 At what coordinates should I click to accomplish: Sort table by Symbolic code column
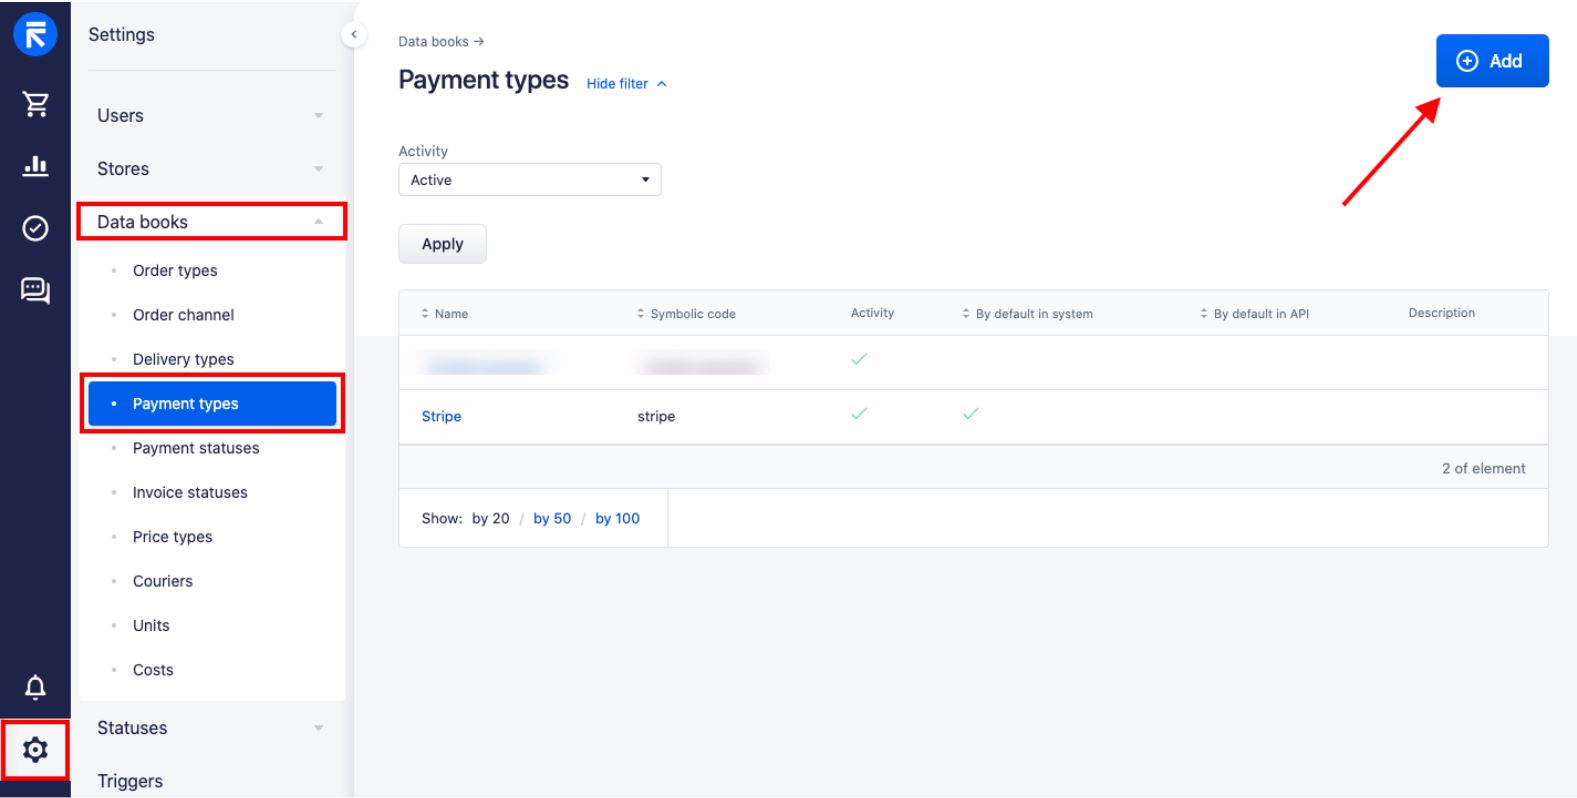point(686,314)
